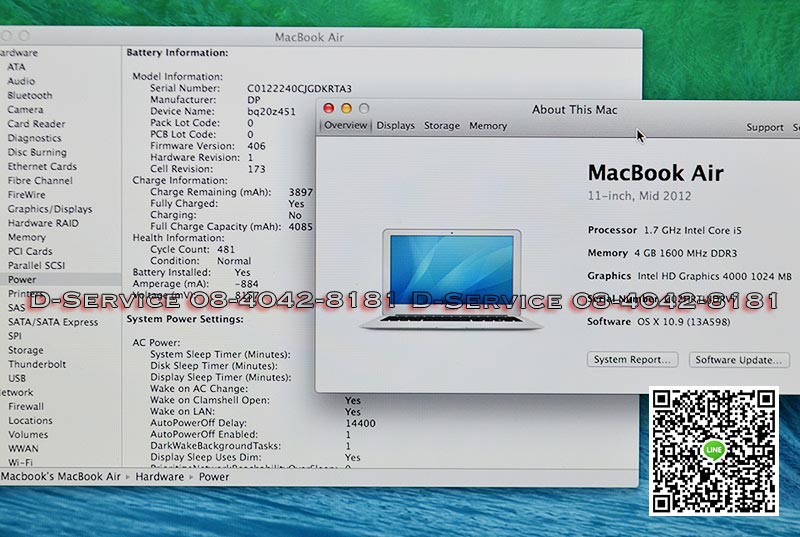Open SATA/SATA Express in the sidebar
The width and height of the screenshot is (800, 537).
coord(53,322)
